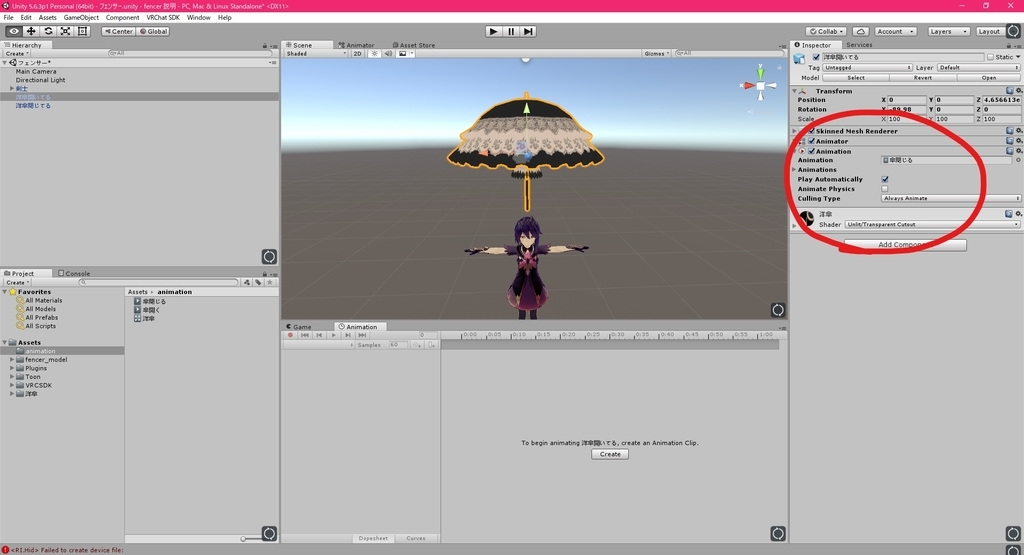Collapse the Transform component
The image size is (1024, 555).
[x=795, y=91]
